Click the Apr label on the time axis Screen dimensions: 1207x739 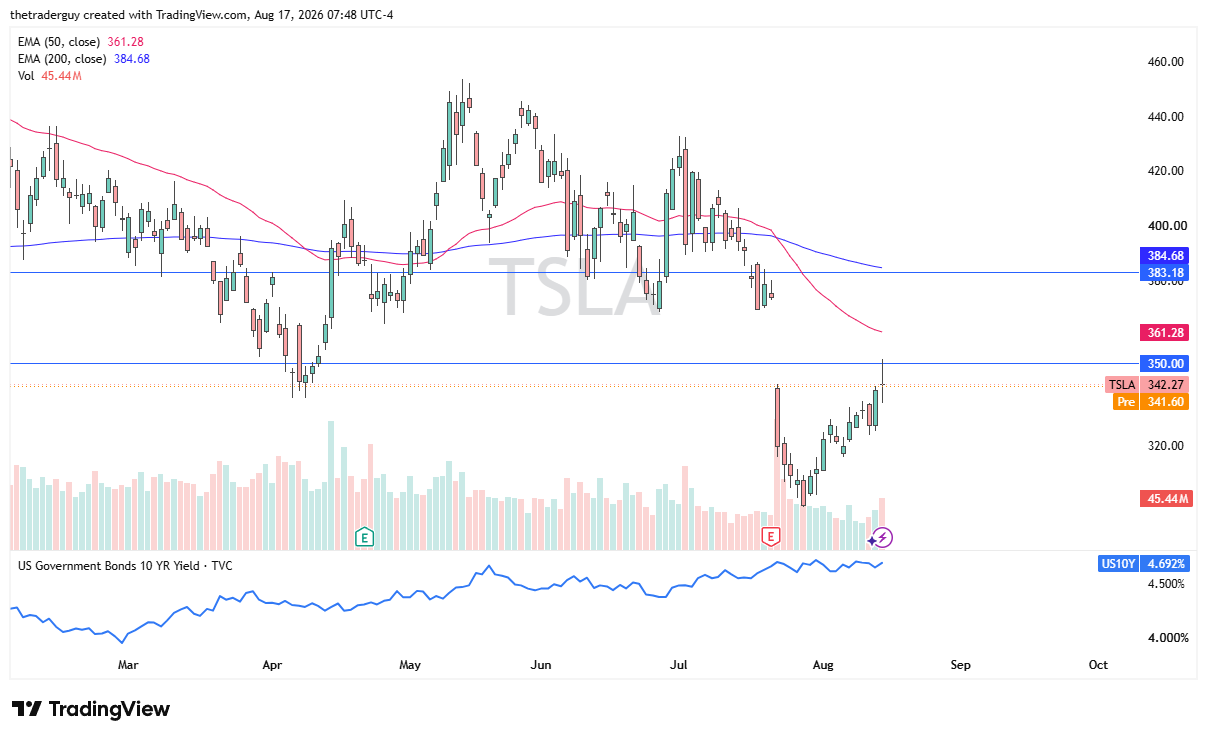274,665
